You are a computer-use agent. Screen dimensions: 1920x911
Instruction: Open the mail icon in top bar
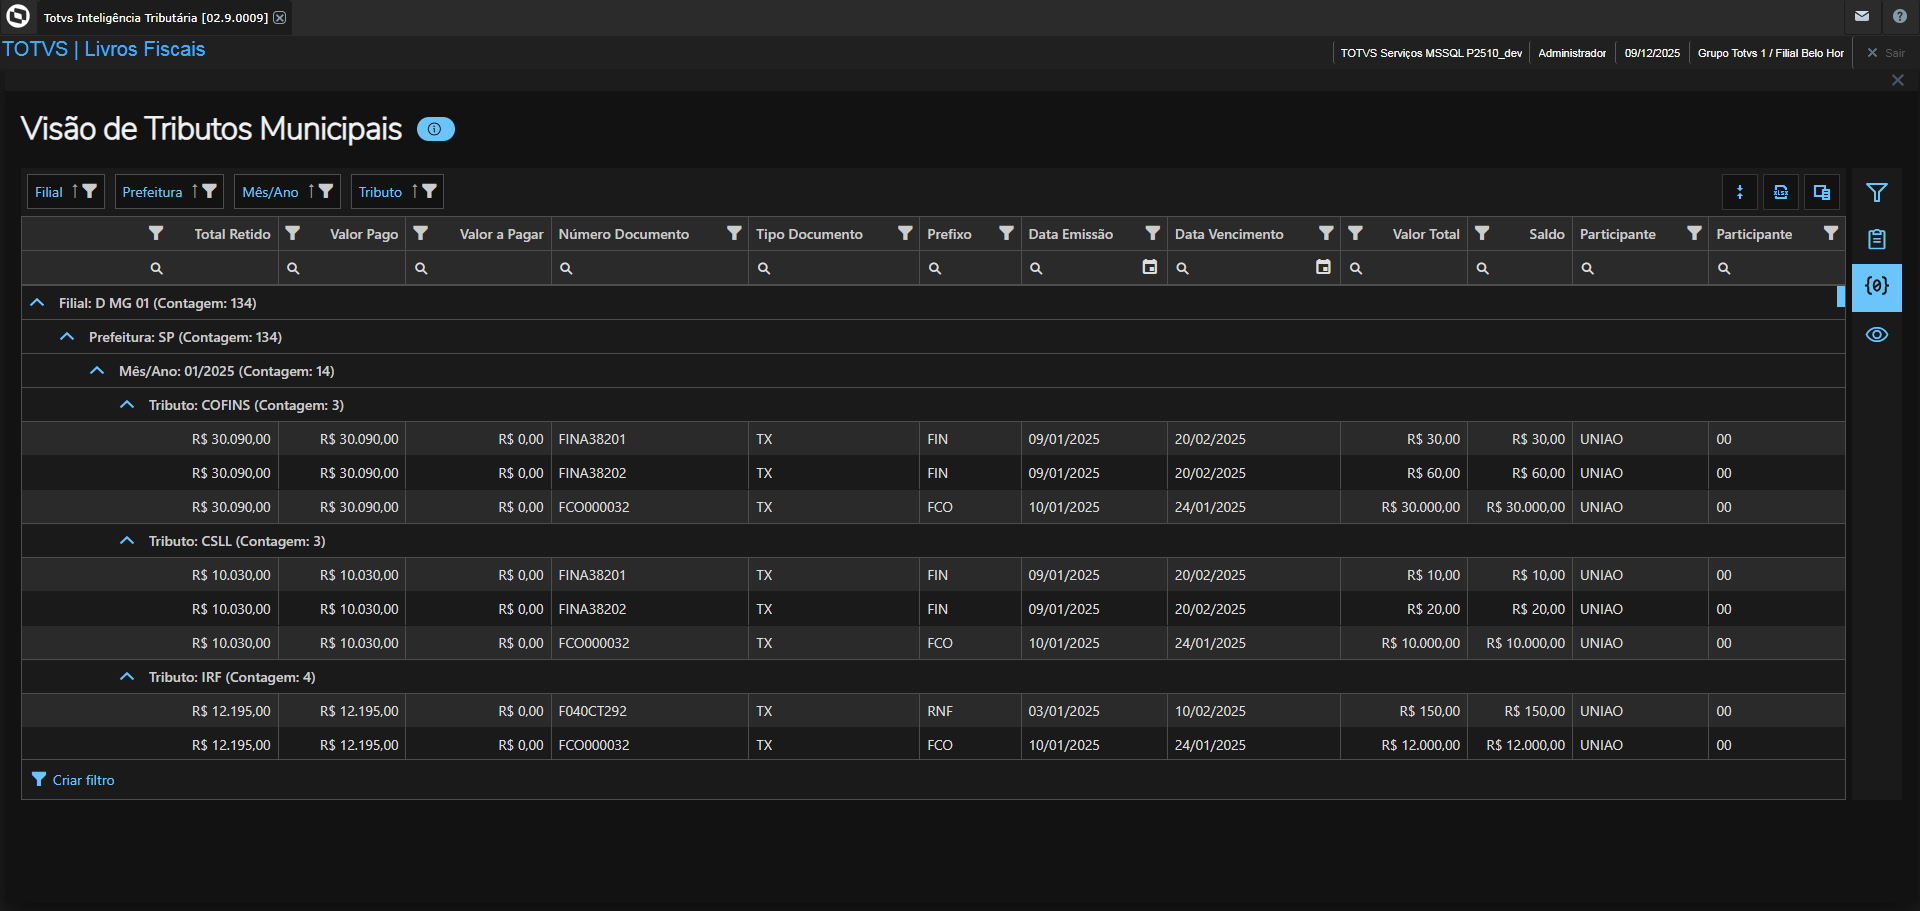coord(1862,16)
